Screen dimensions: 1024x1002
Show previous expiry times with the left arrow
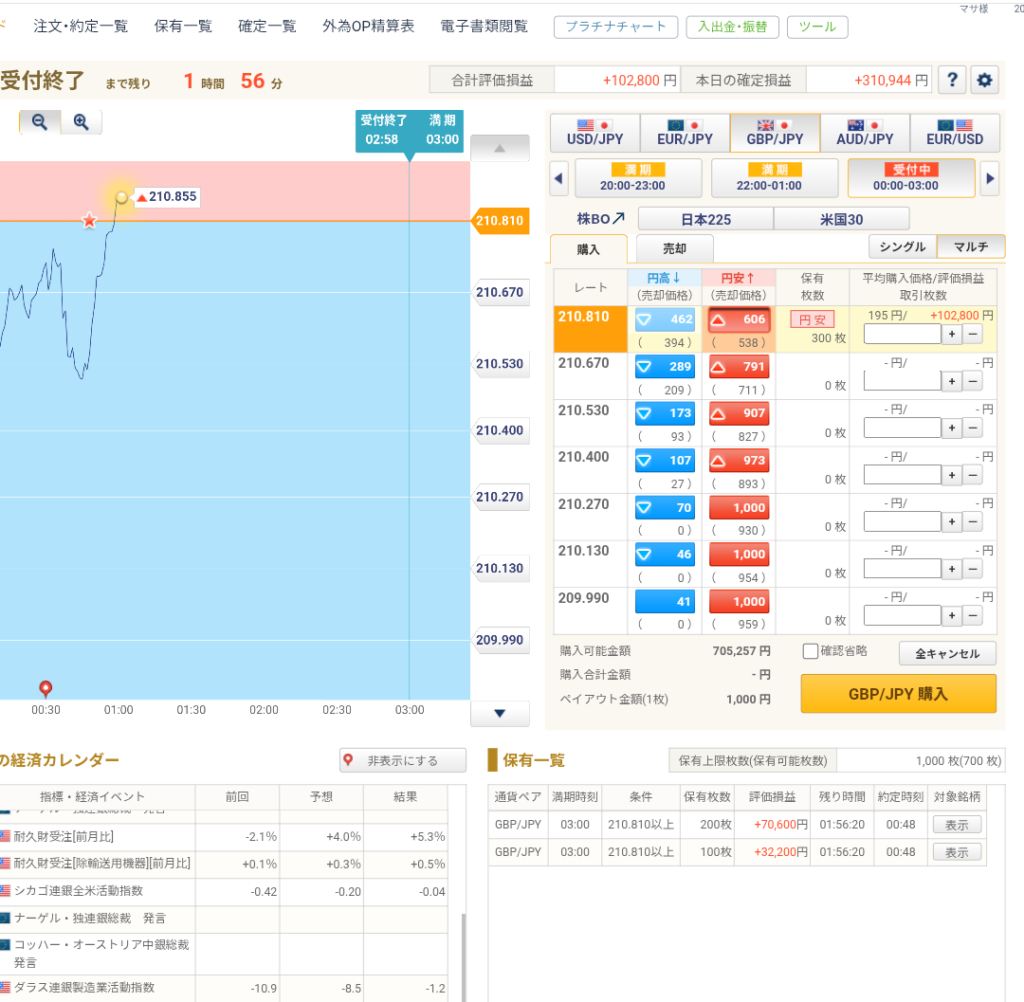(x=559, y=180)
